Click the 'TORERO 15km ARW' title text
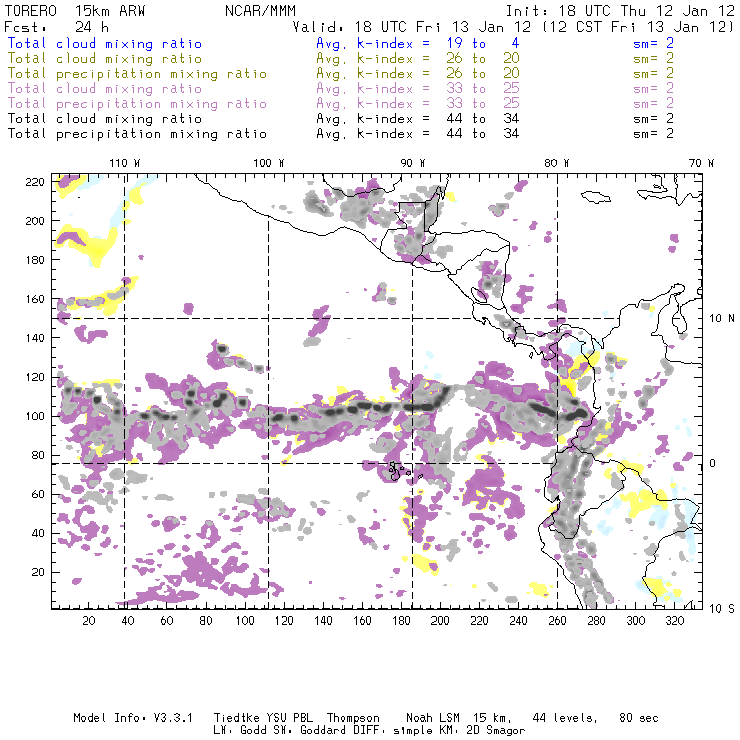Viewport: 740px width, 740px height. (75, 11)
